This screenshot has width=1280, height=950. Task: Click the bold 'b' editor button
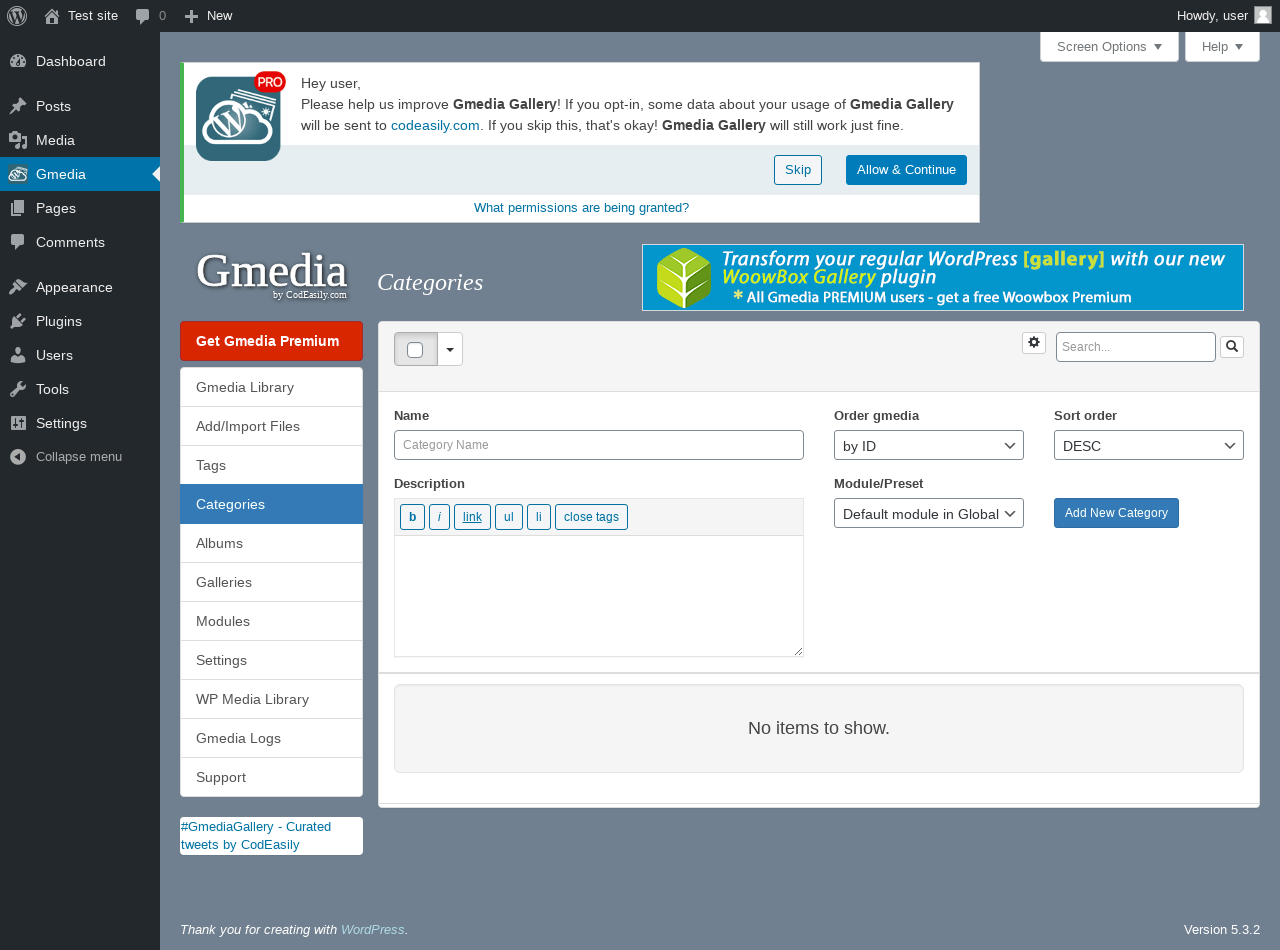point(412,517)
